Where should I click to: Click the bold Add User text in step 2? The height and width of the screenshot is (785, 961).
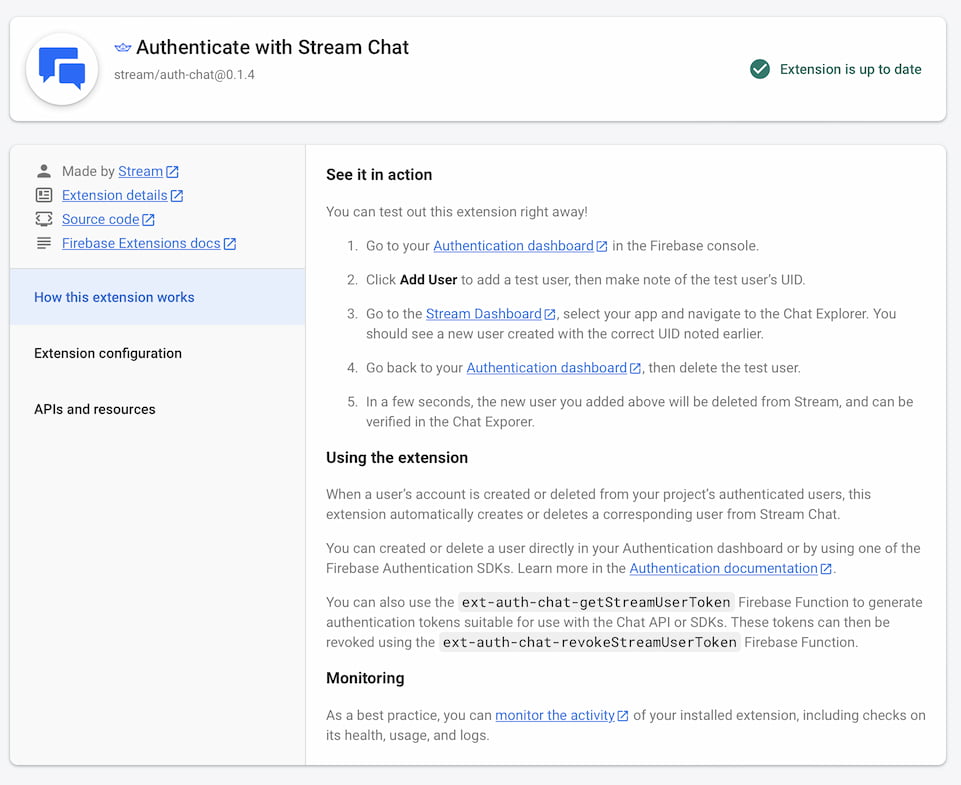tap(428, 280)
